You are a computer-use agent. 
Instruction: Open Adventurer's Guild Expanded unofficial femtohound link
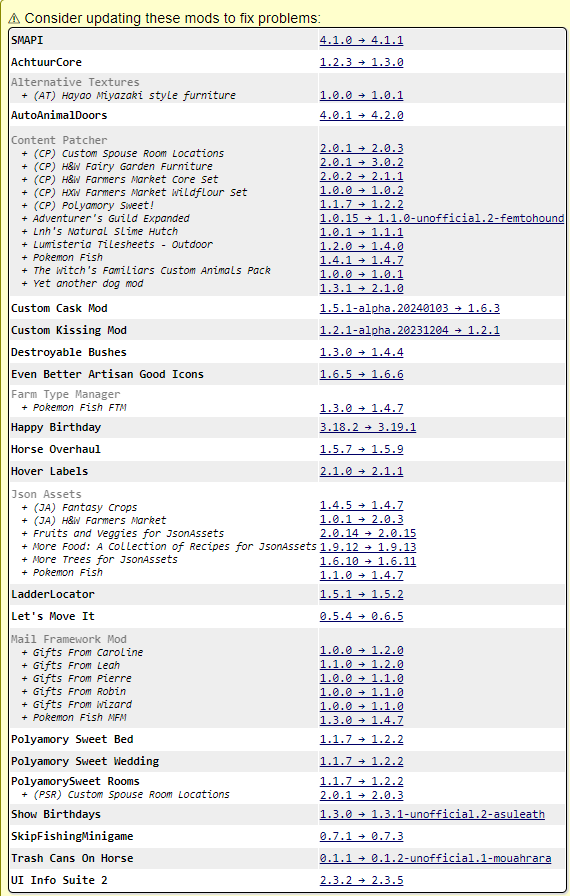pyautogui.click(x=441, y=218)
